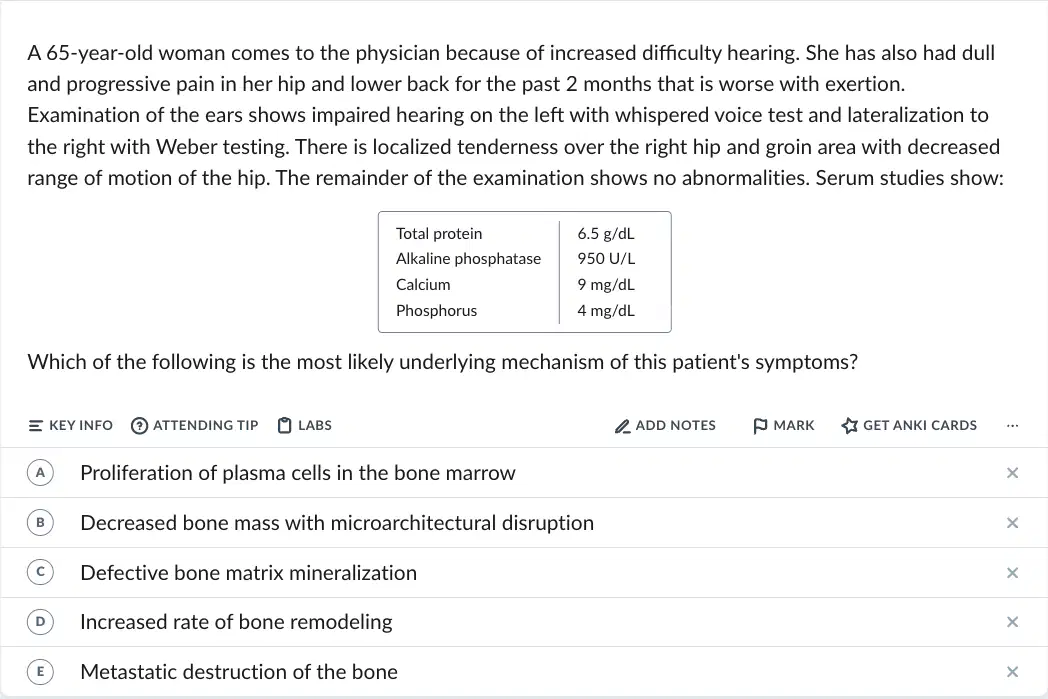Cross out answer A with its X icon
The width and height of the screenshot is (1048, 699).
pos(1012,473)
